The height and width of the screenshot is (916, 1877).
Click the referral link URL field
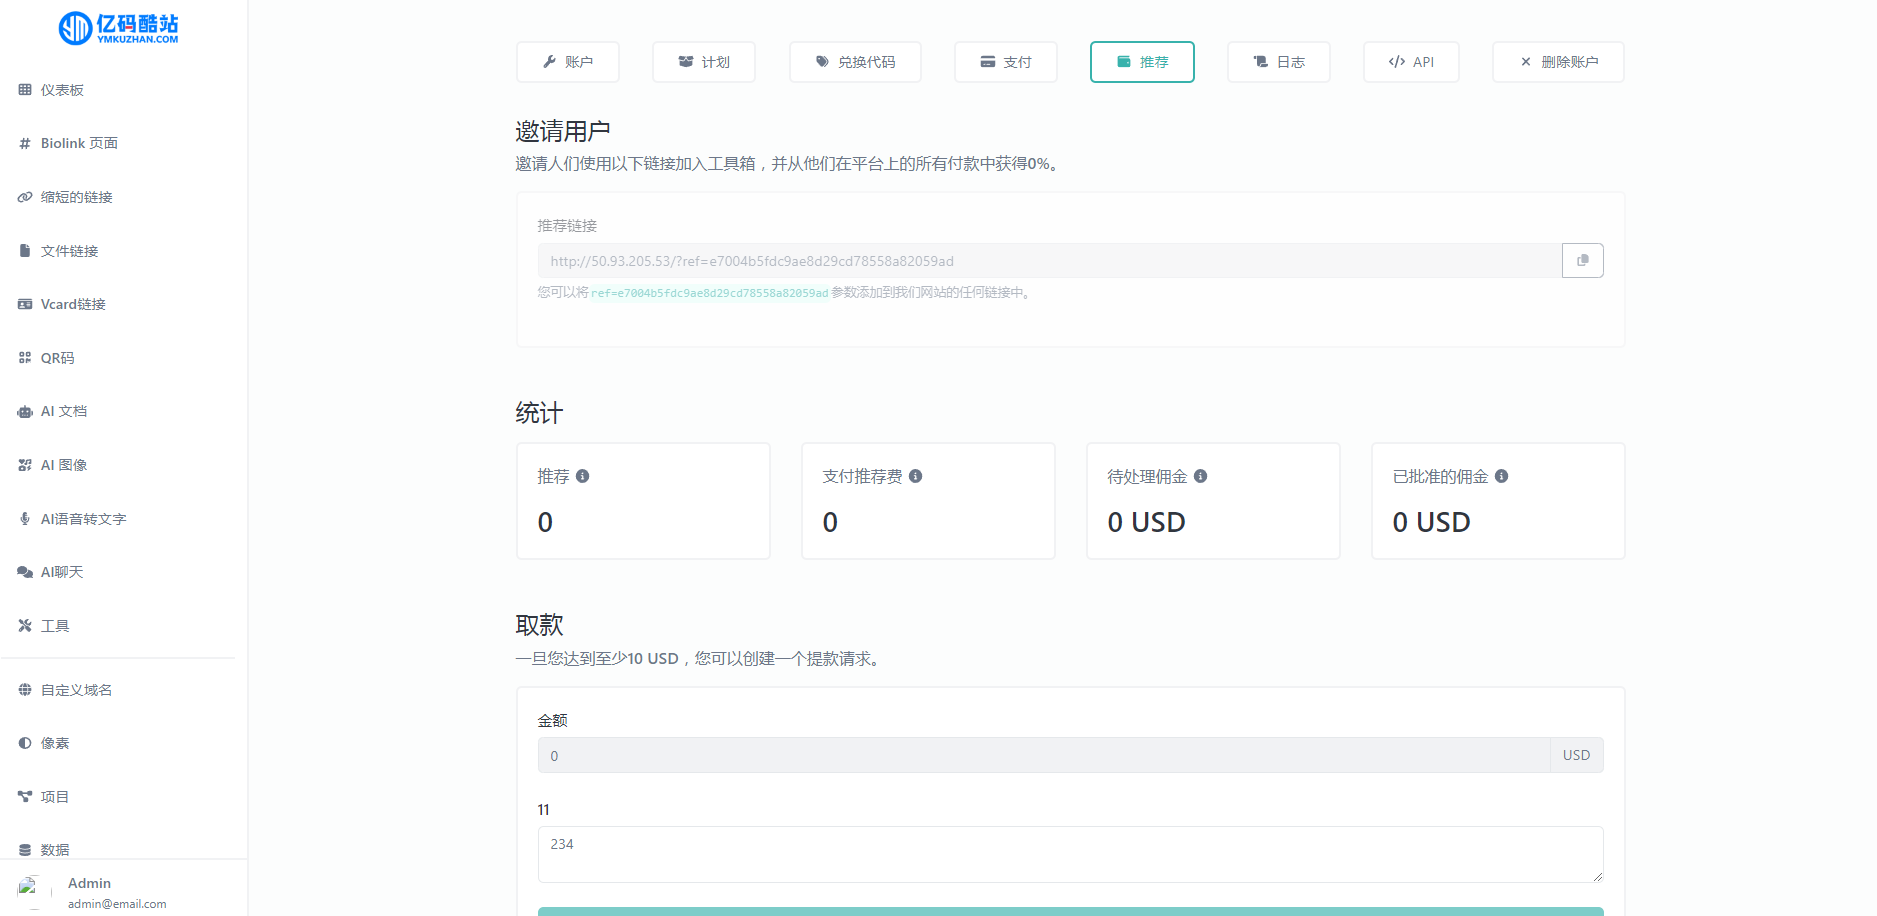point(1049,261)
